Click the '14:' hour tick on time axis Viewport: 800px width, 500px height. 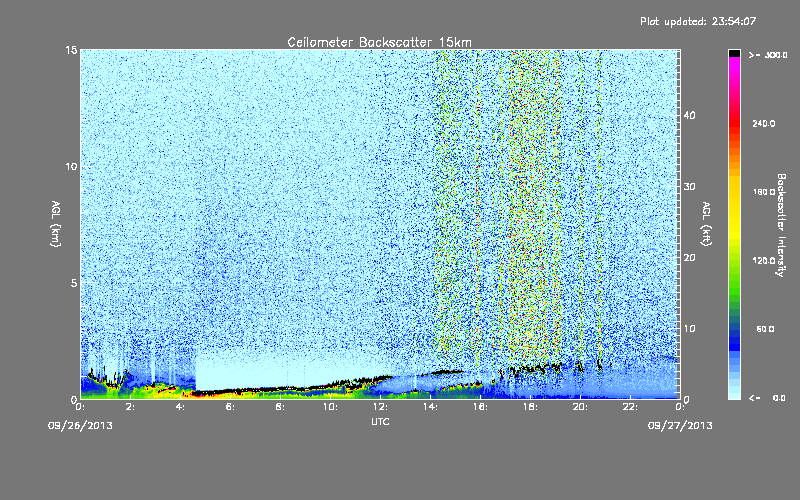(x=430, y=407)
